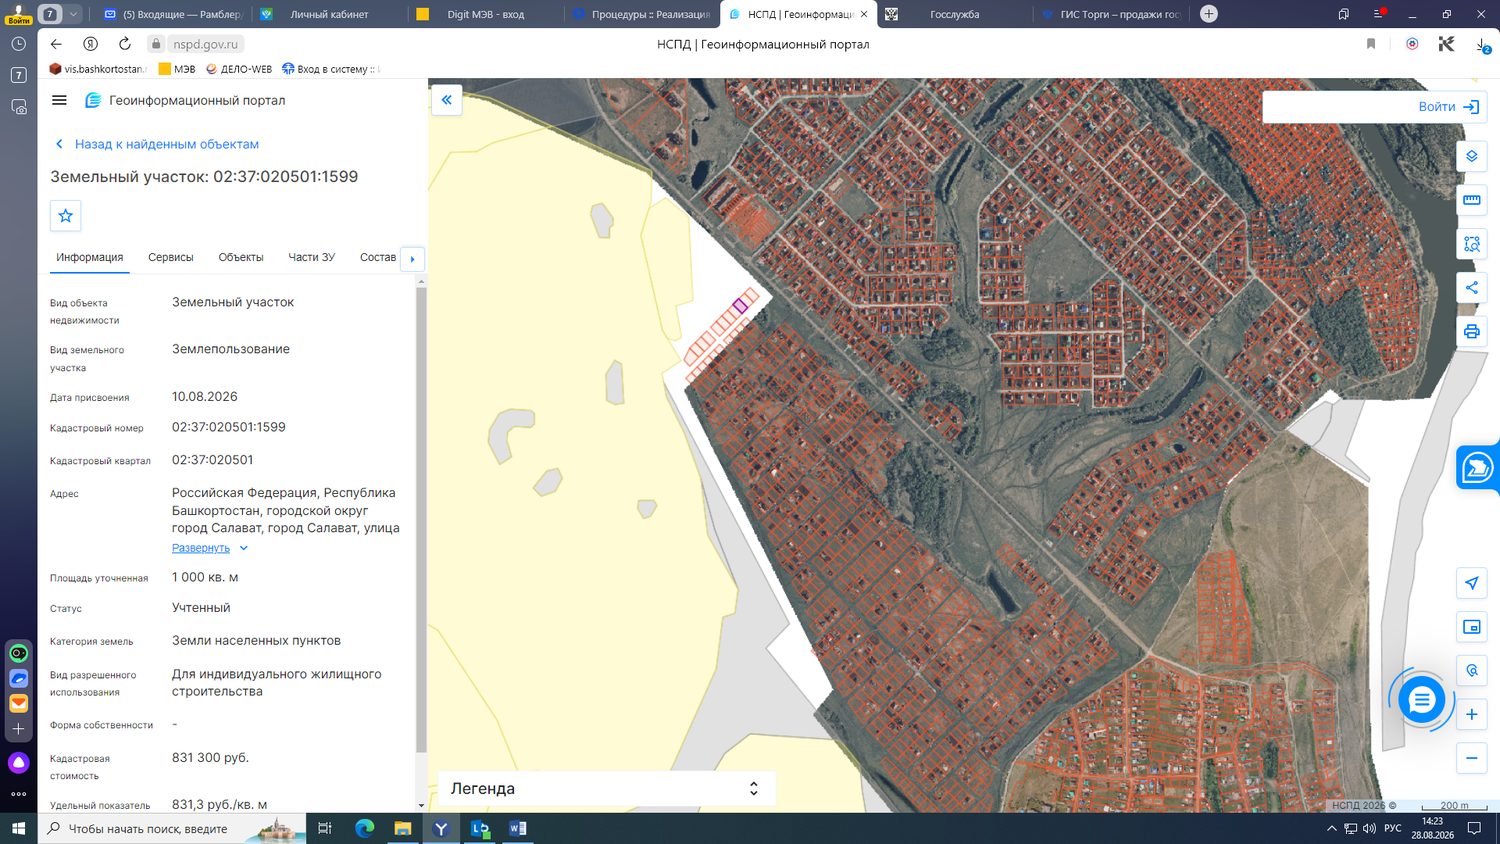The width and height of the screenshot is (1500, 844).
Task: Select the ruler measurement tool
Action: 1471,200
